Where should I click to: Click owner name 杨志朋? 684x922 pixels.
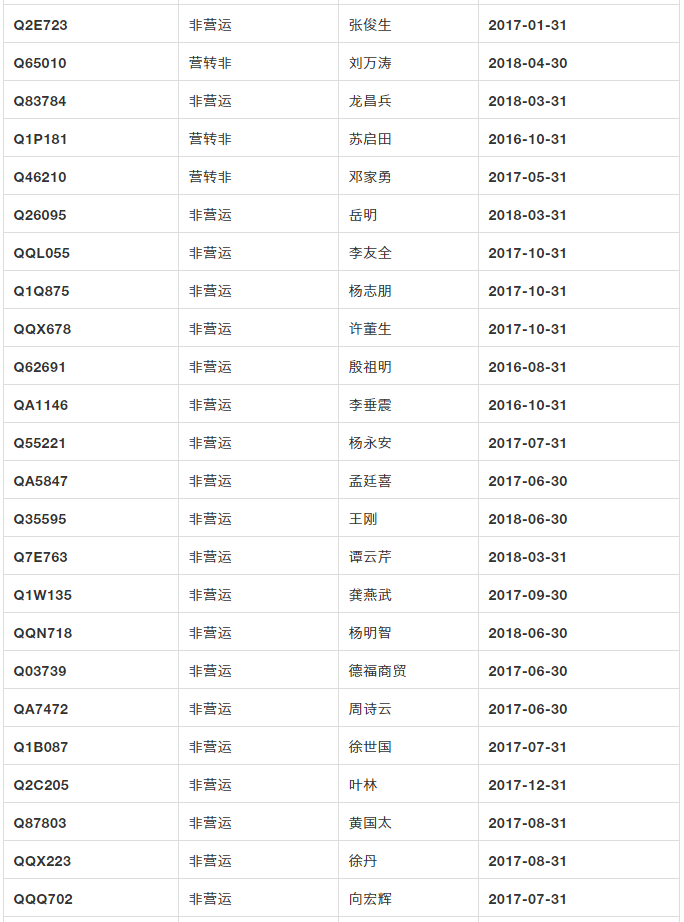370,291
